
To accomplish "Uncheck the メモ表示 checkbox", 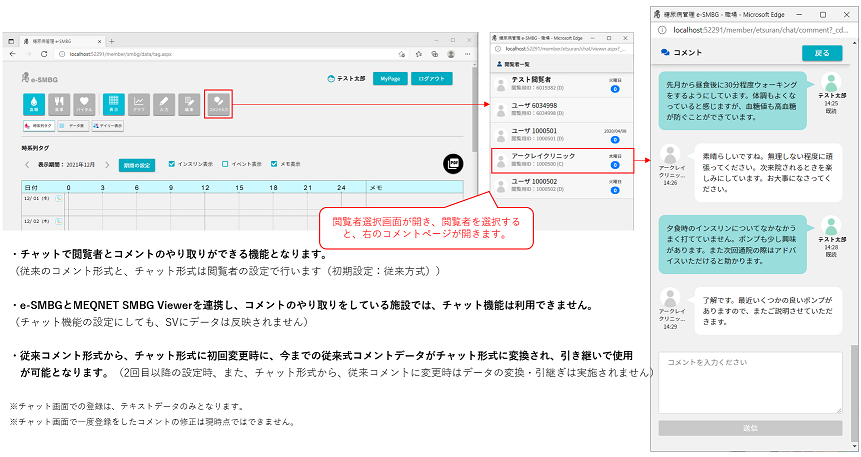I will tap(274, 164).
